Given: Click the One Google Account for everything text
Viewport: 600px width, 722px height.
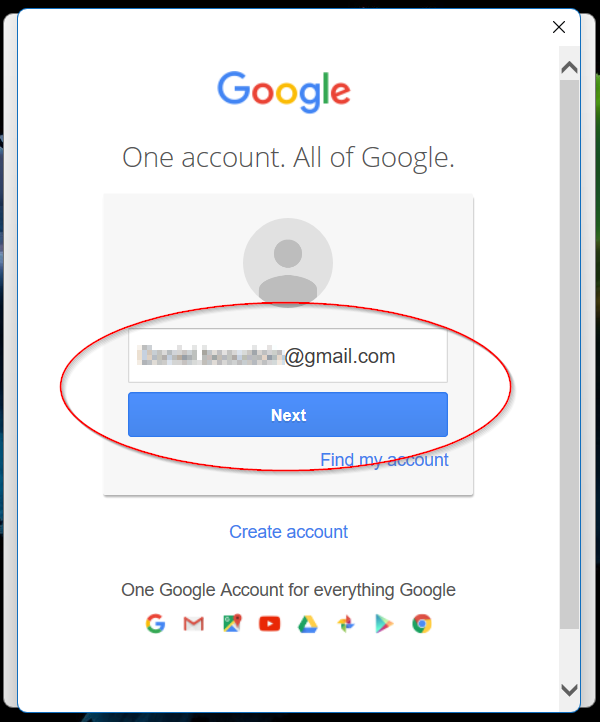Looking at the screenshot, I should tap(288, 590).
